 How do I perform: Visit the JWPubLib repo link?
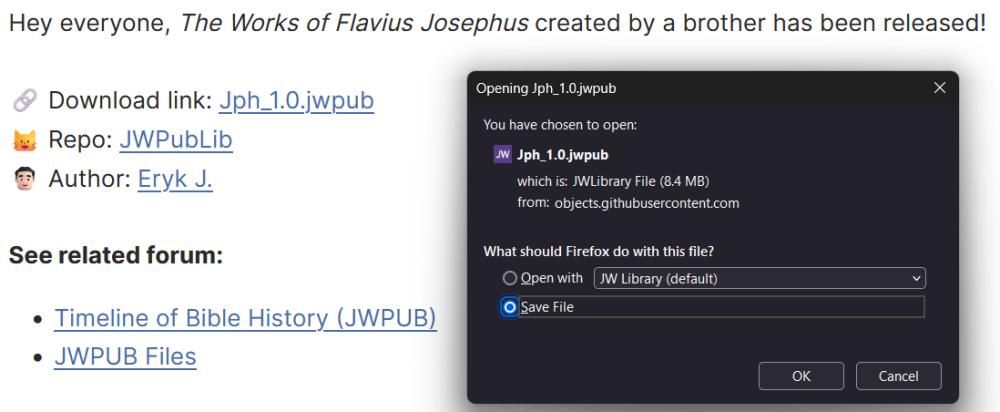(176, 140)
